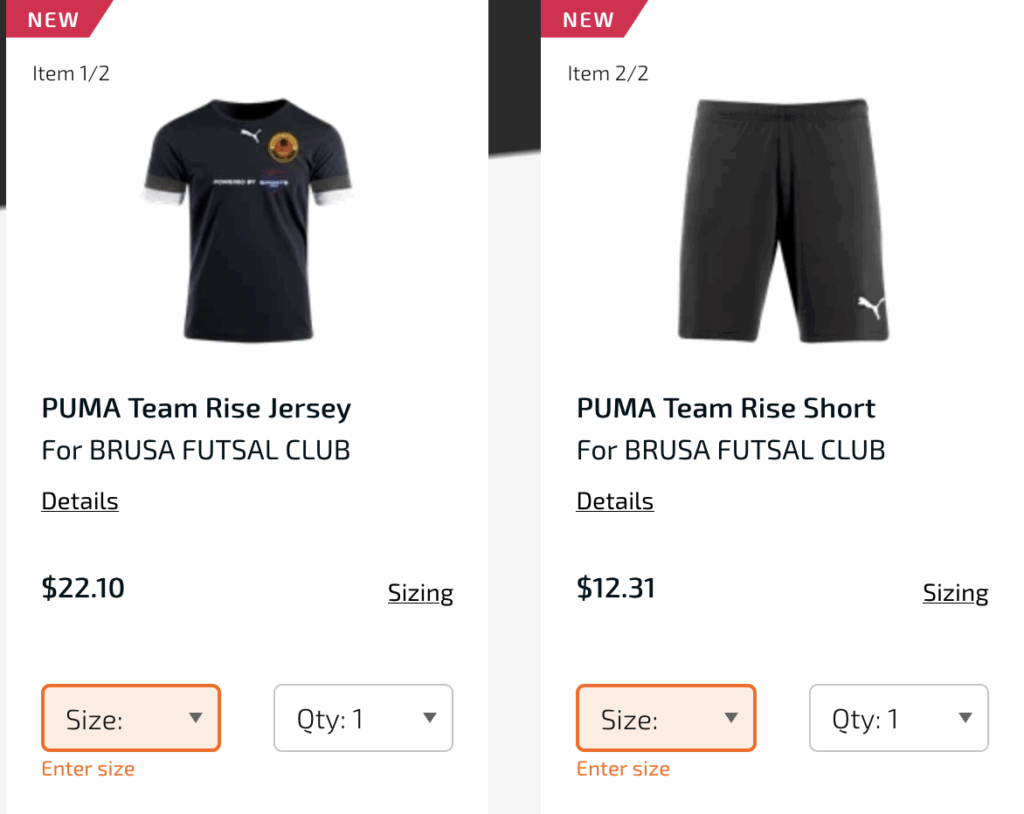Click the $12.31 shorts price

tap(616, 587)
